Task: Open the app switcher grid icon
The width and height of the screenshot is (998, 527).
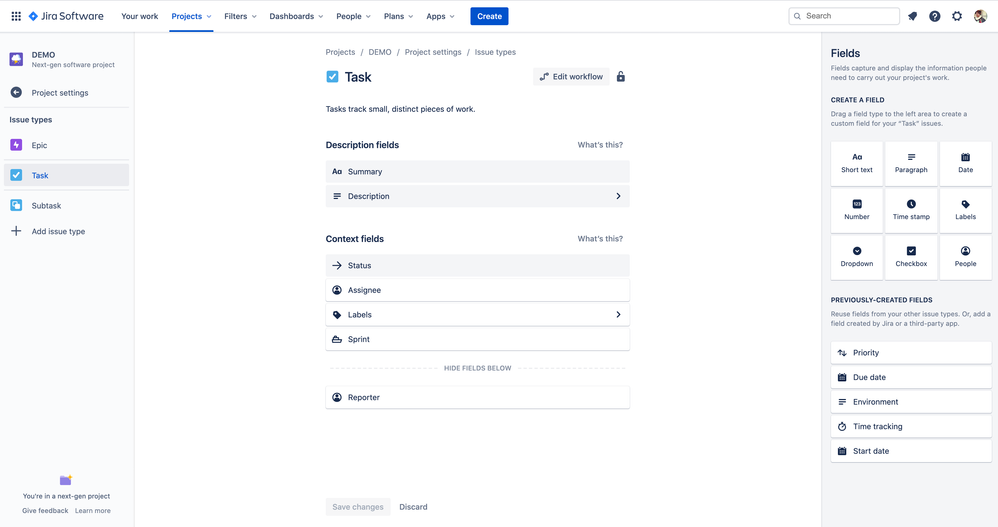Action: coord(16,16)
